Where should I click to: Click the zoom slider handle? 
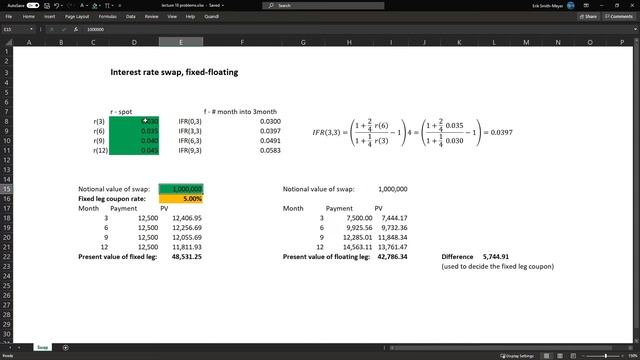coord(606,356)
